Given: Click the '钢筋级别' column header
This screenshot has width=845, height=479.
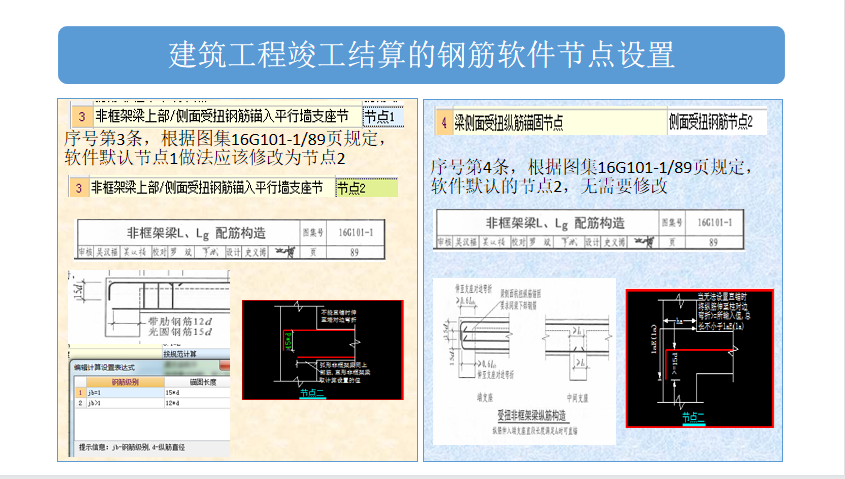Looking at the screenshot, I should point(125,382).
